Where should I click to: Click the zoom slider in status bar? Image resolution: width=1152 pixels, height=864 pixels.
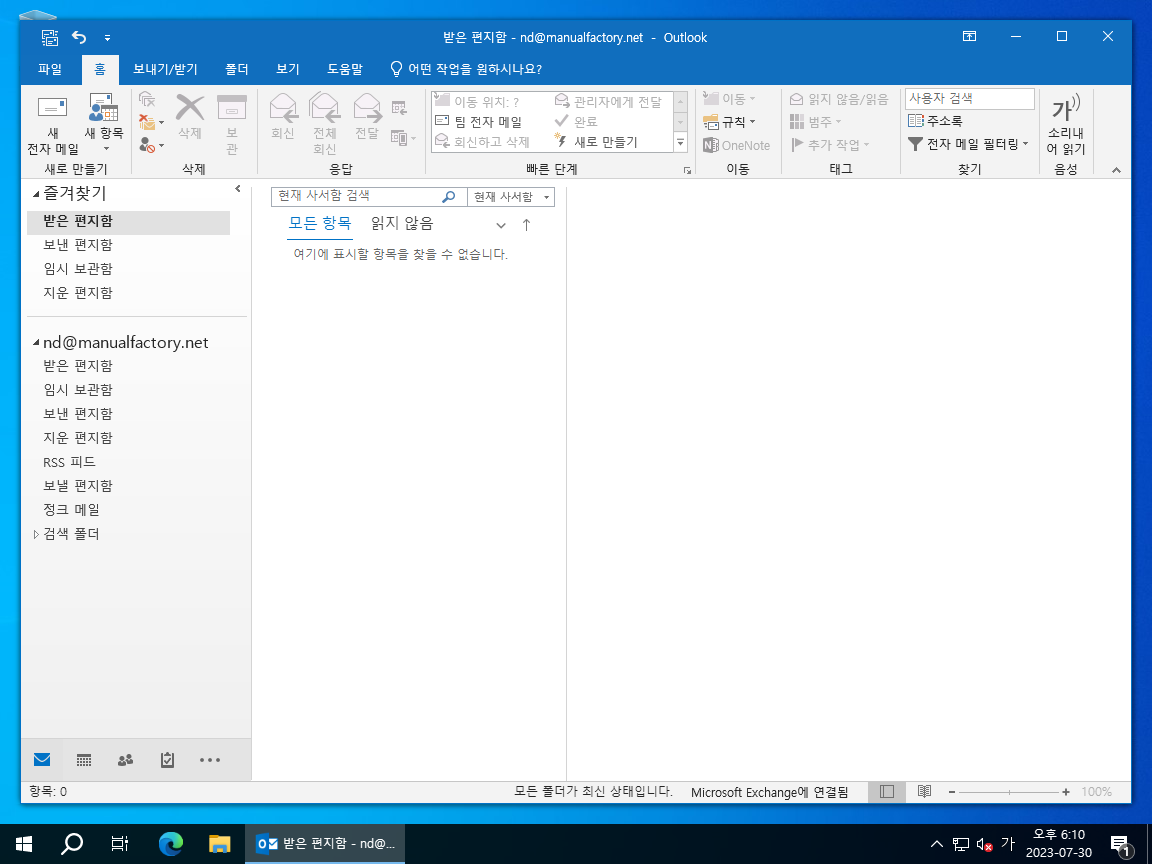click(1008, 792)
